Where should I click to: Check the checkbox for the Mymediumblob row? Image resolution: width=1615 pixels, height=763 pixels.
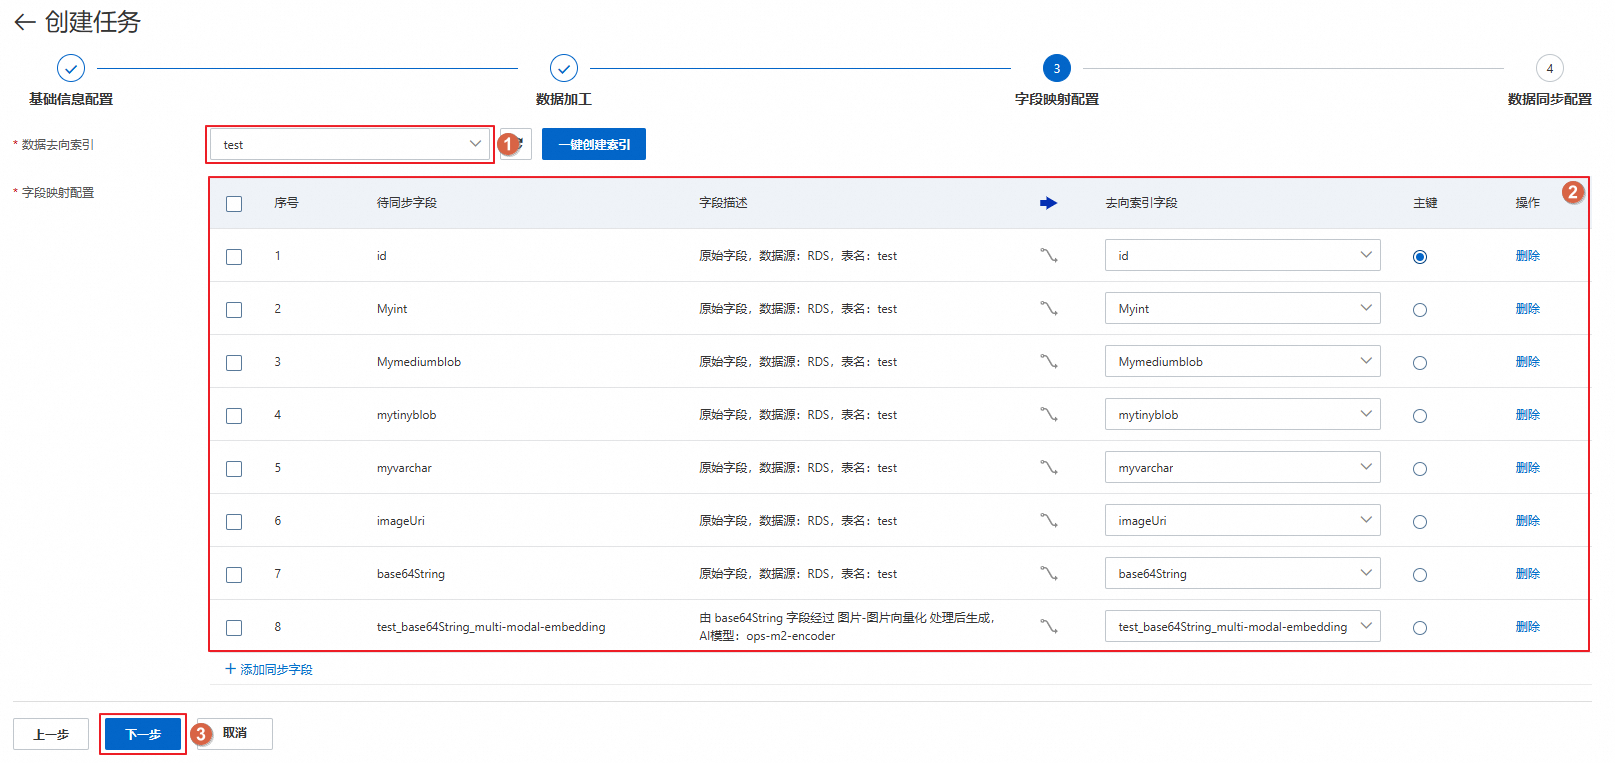tap(234, 363)
